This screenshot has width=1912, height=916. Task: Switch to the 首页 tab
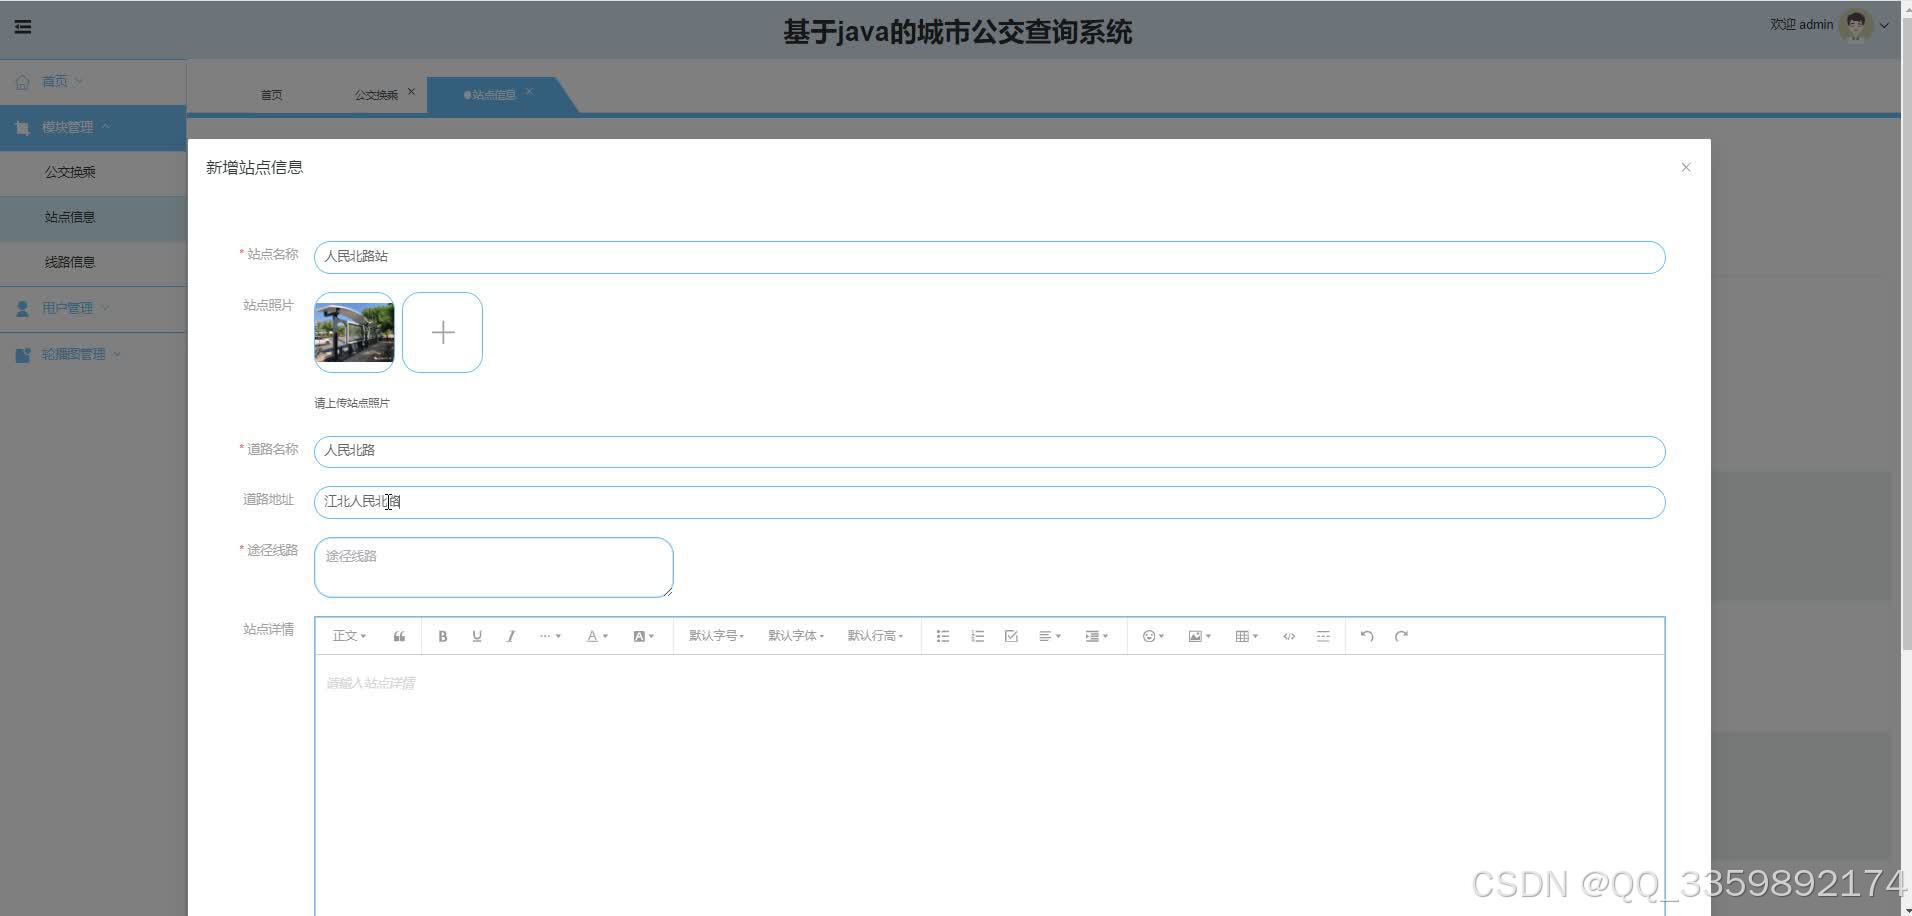[x=271, y=95]
